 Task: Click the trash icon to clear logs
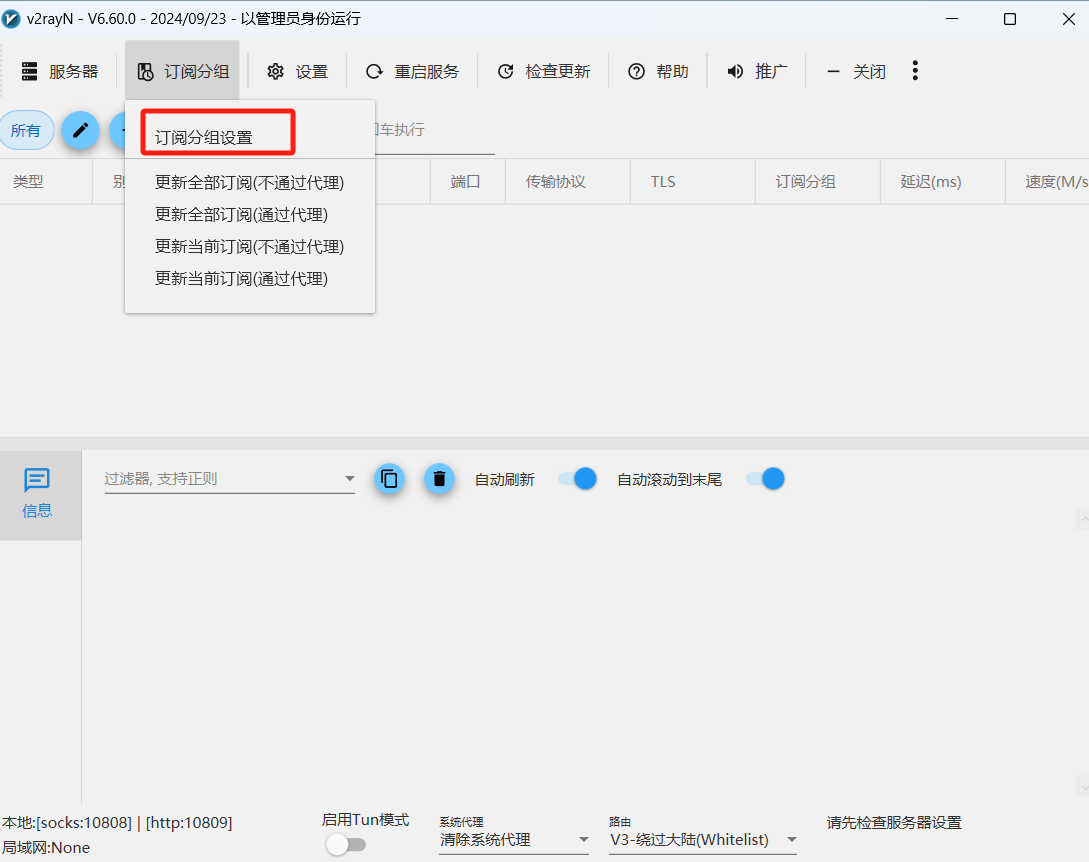click(439, 479)
